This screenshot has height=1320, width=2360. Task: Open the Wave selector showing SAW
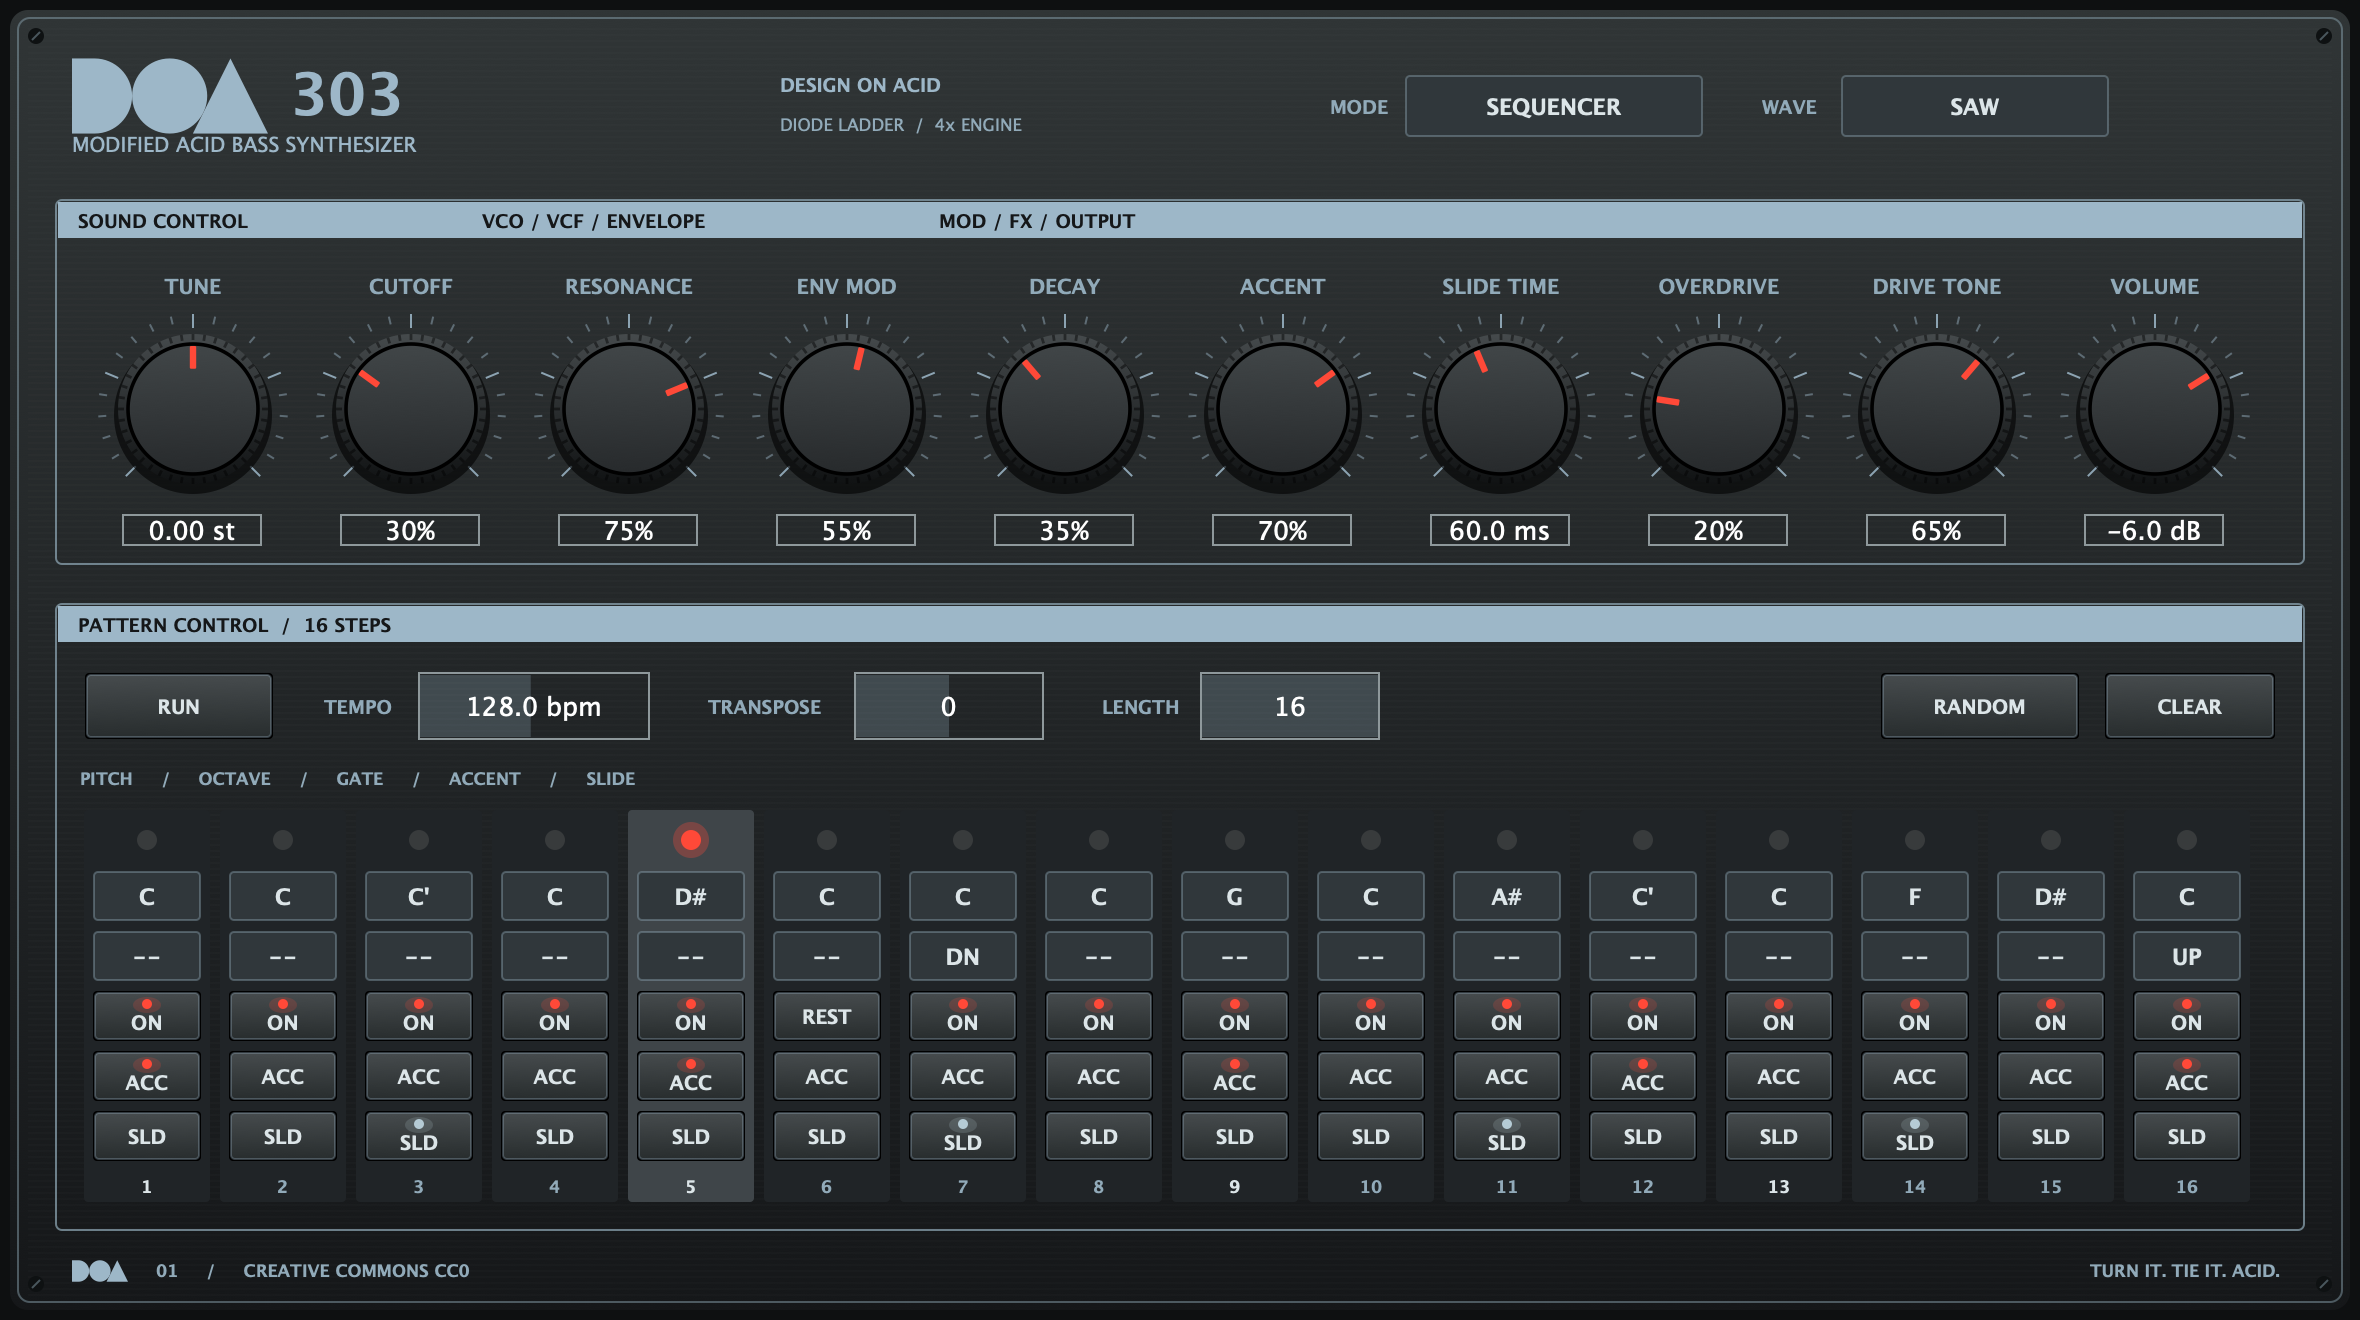1974,106
